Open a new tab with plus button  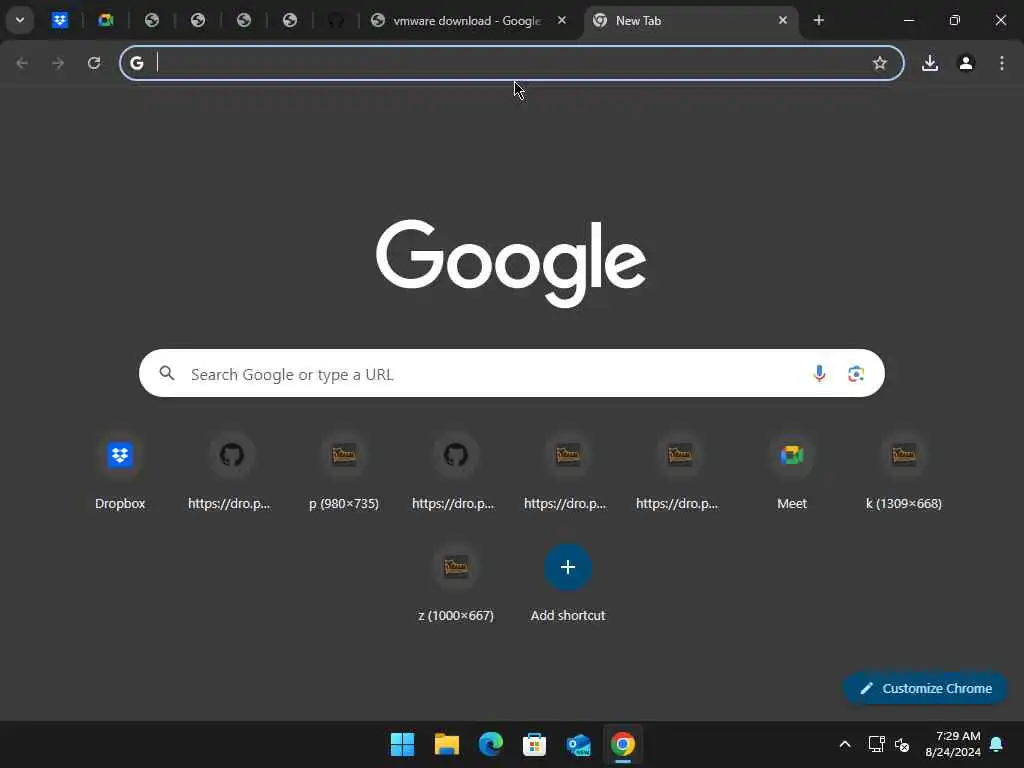pyautogui.click(x=819, y=20)
